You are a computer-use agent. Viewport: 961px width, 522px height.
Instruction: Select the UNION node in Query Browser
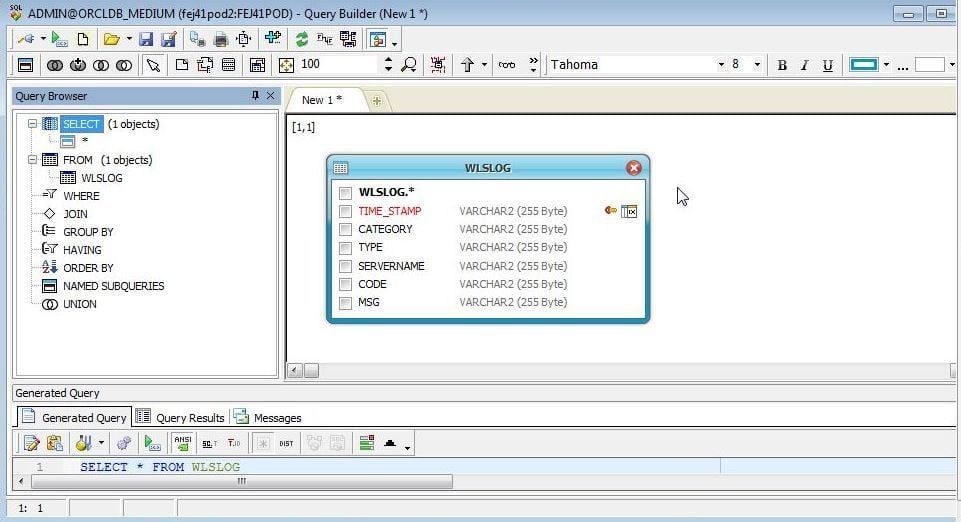point(80,304)
